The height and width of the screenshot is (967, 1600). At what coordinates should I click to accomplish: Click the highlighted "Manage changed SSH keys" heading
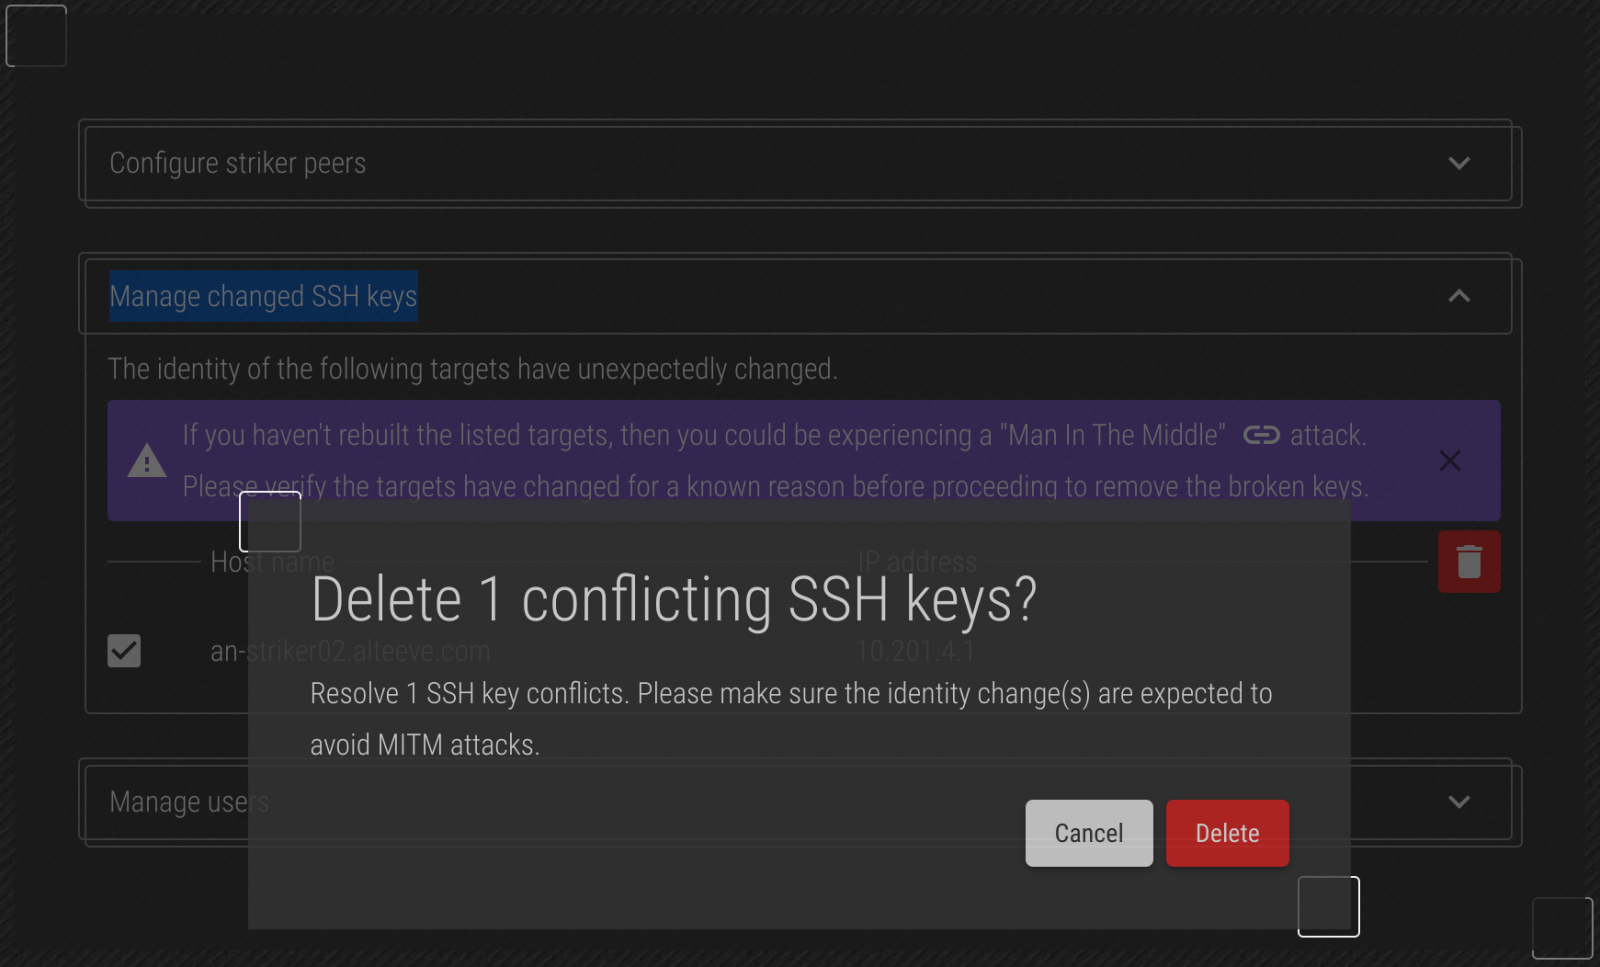[263, 296]
